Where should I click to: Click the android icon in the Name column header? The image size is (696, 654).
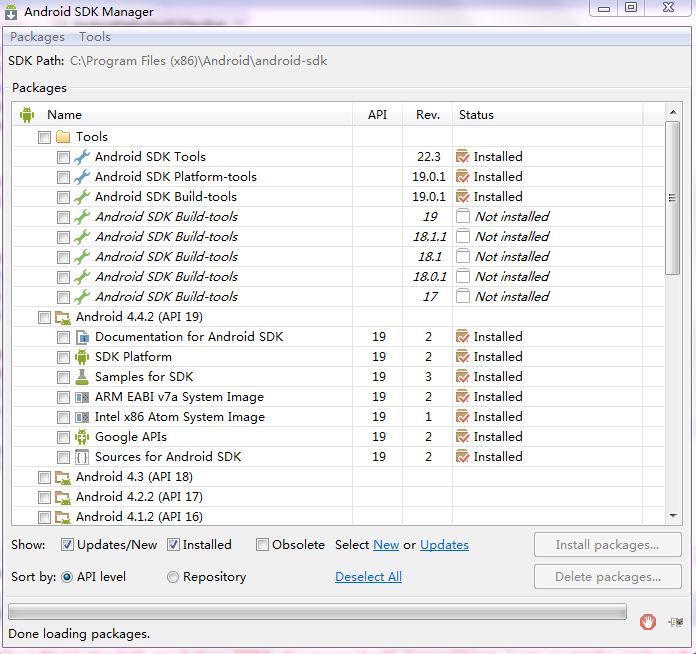click(x=27, y=115)
